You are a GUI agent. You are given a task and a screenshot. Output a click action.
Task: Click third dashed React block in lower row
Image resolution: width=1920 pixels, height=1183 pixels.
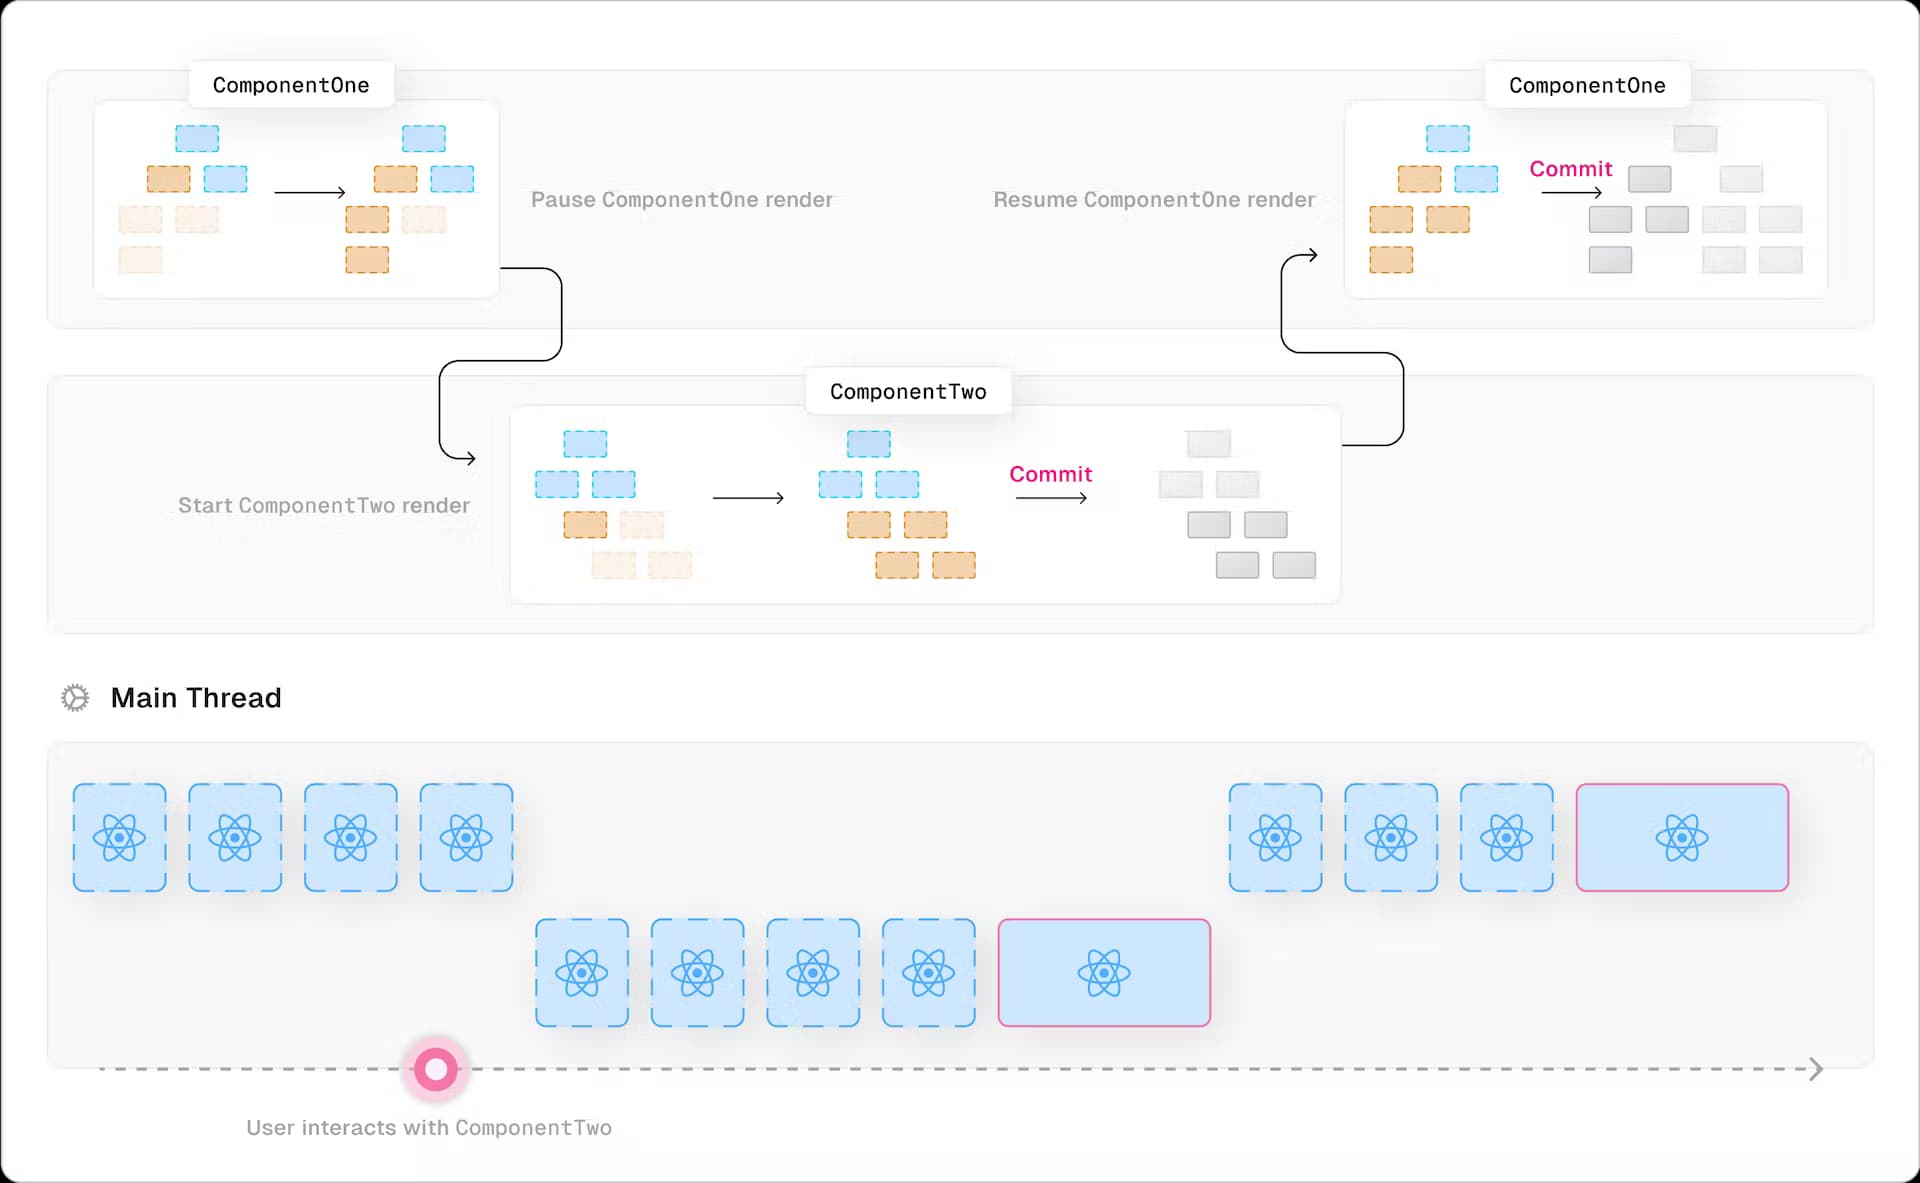coord(813,973)
